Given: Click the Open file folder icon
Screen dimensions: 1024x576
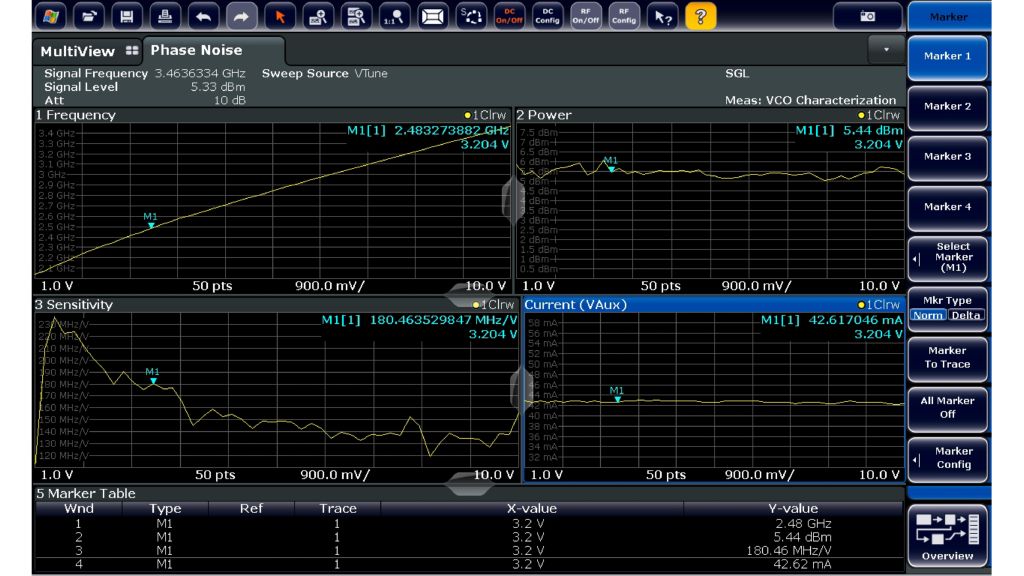Looking at the screenshot, I should [x=90, y=16].
